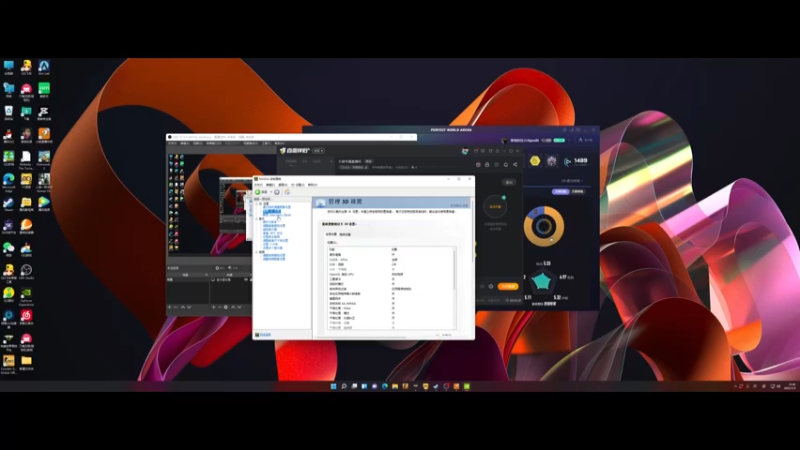Image resolution: width=800 pixels, height=450 pixels.
Task: Open the OBS Studio desktop shortcut
Action: tap(26, 271)
